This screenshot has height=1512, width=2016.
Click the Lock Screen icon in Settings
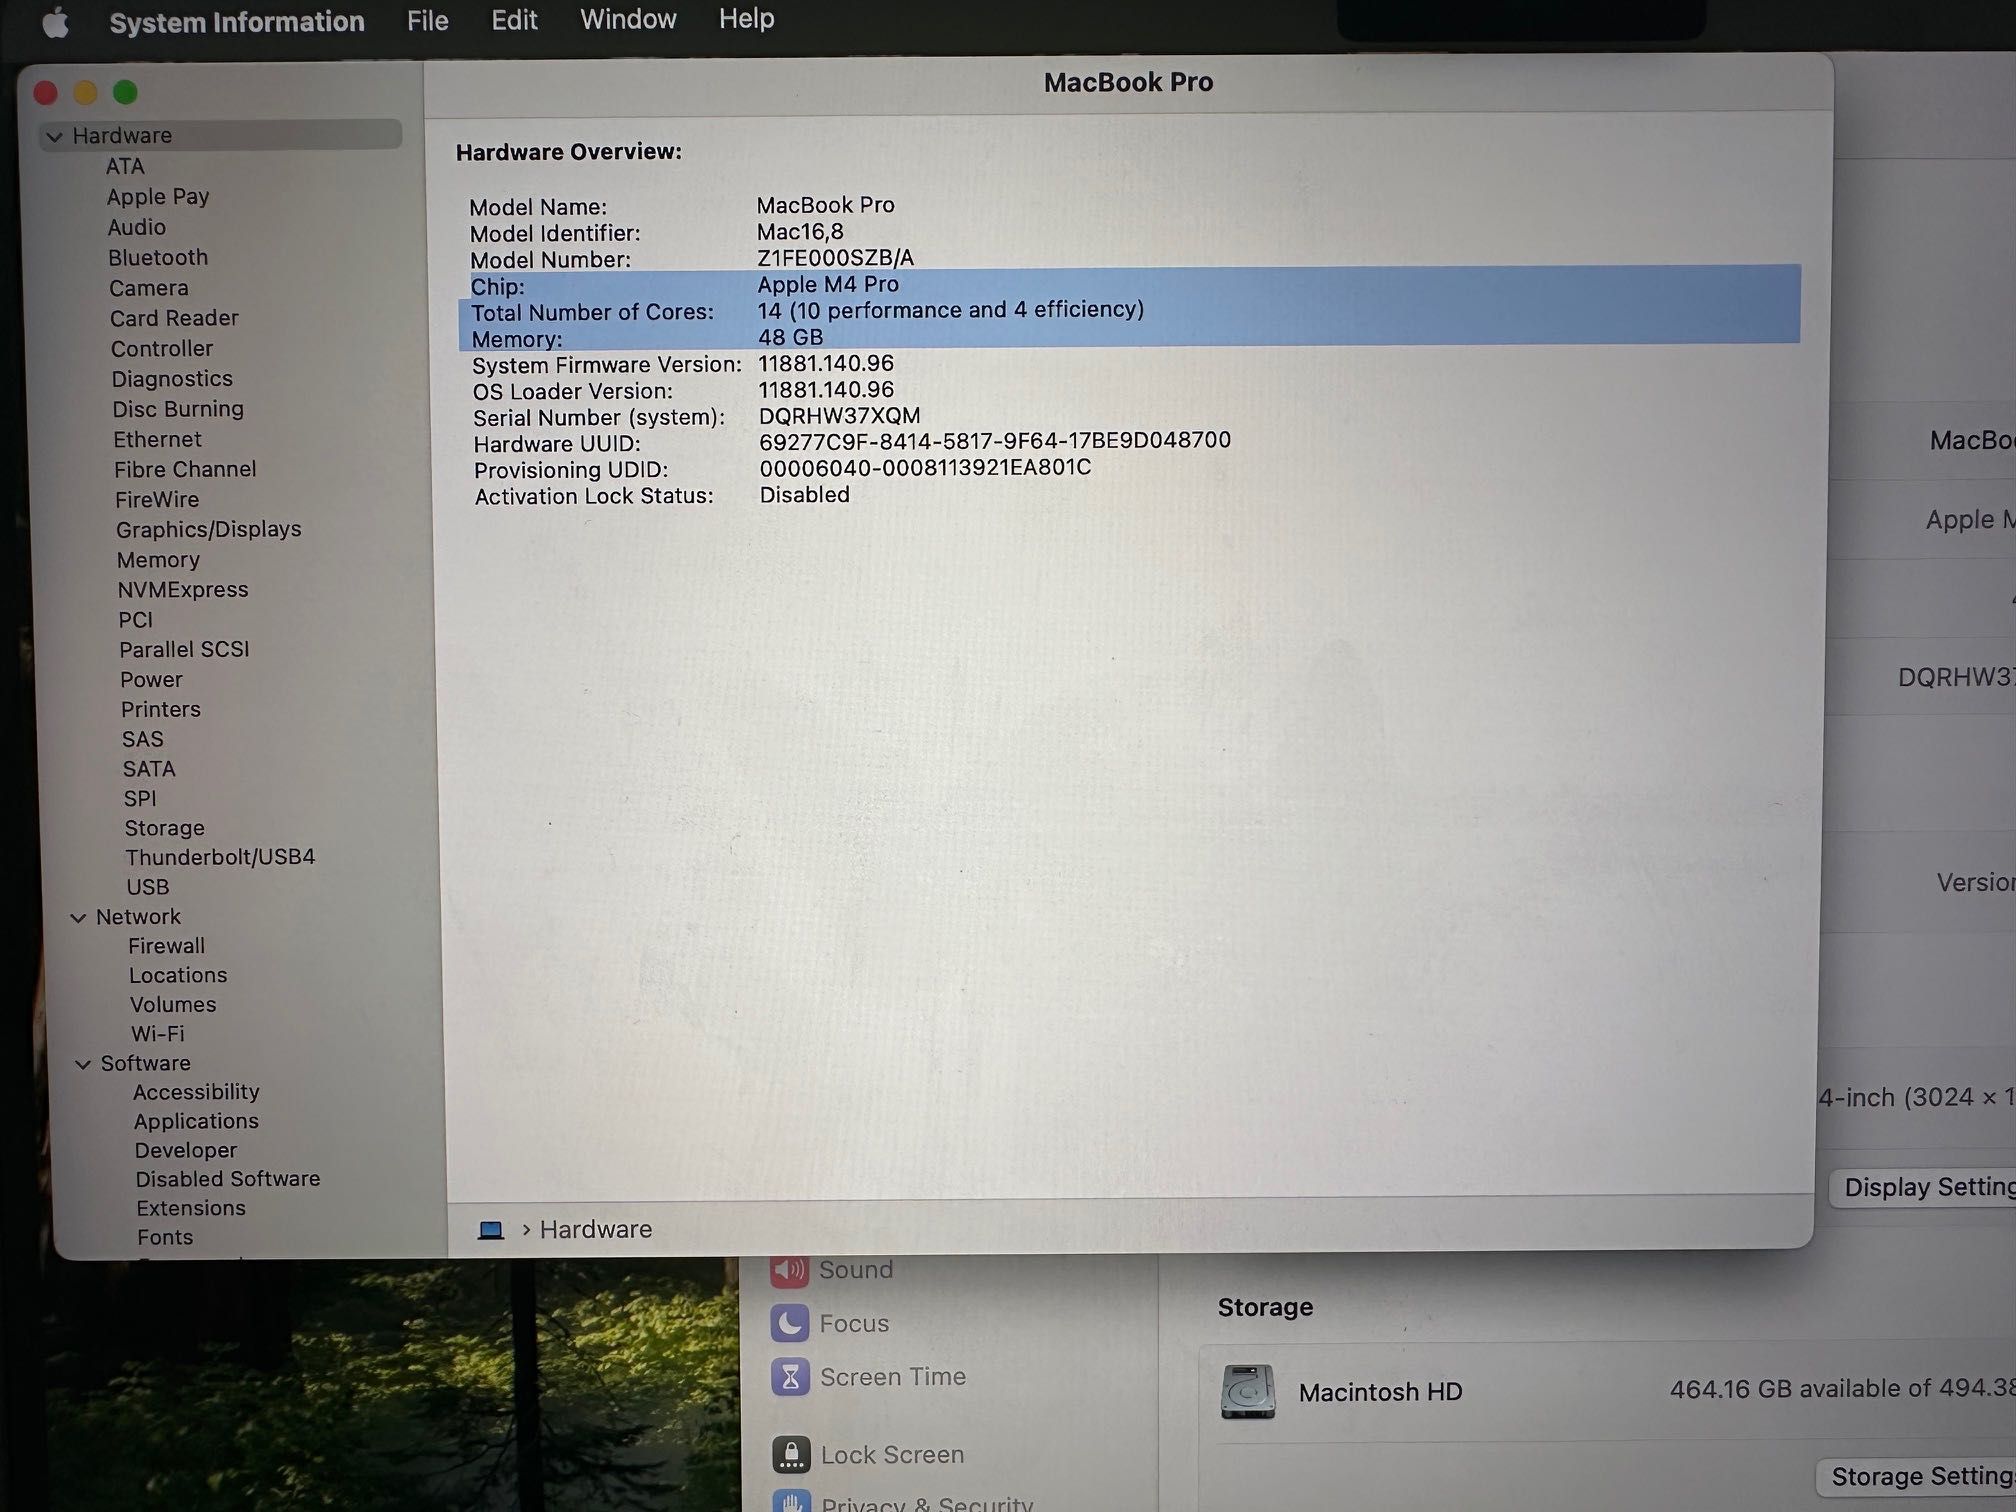tap(791, 1455)
